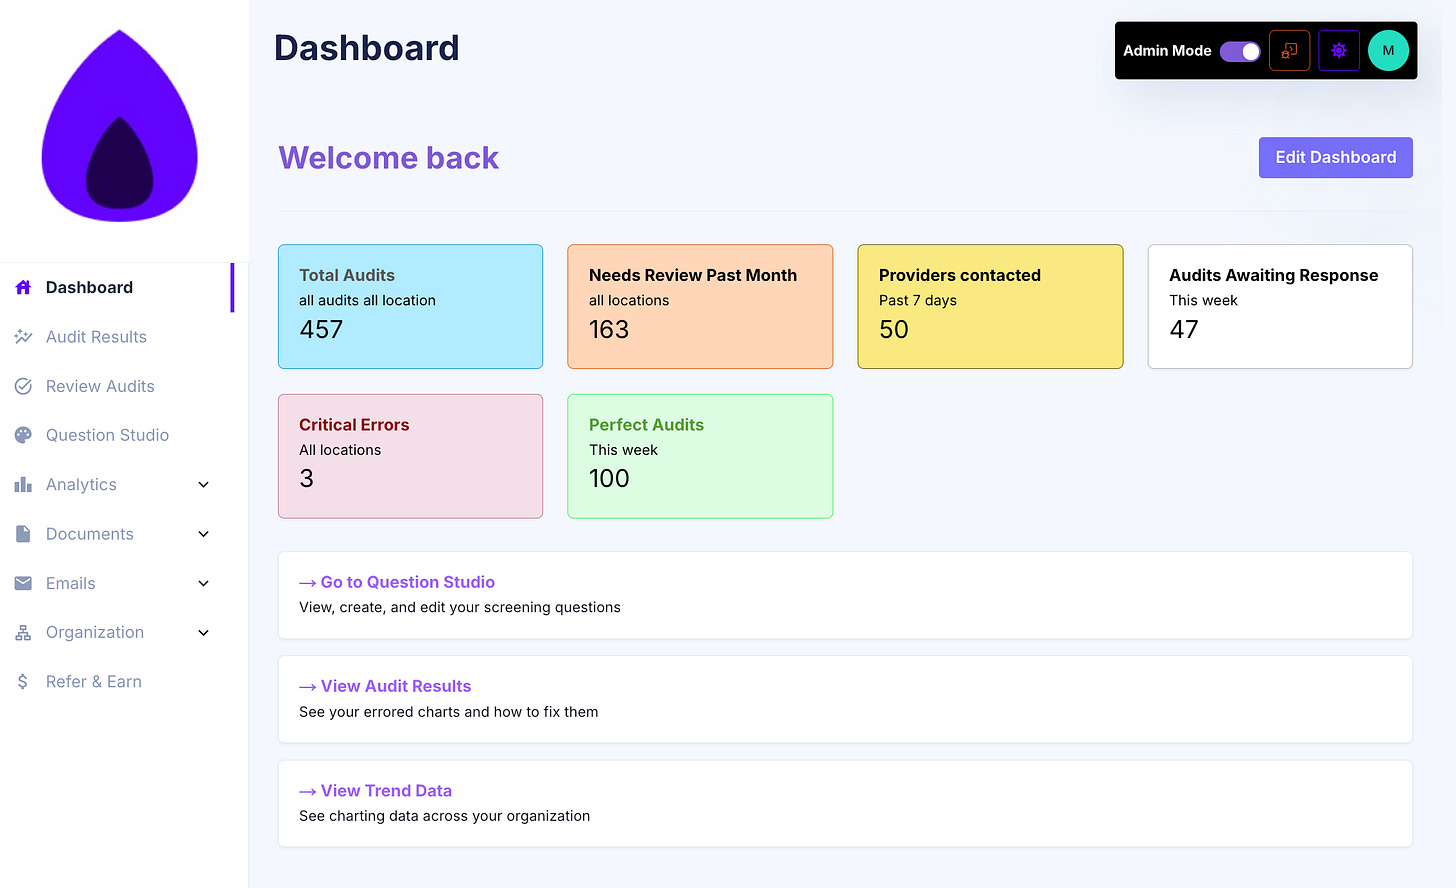
Task: Open the user avatar labeled M
Action: point(1388,51)
